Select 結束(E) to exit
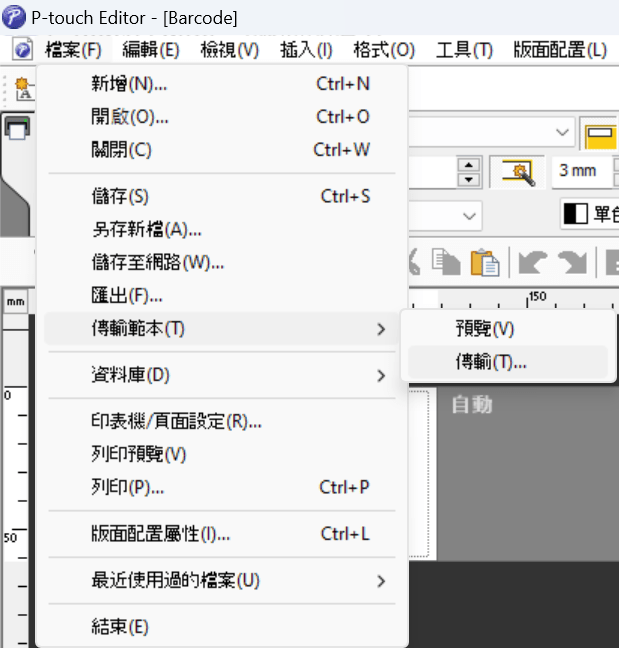This screenshot has width=619, height=648. (x=221, y=627)
